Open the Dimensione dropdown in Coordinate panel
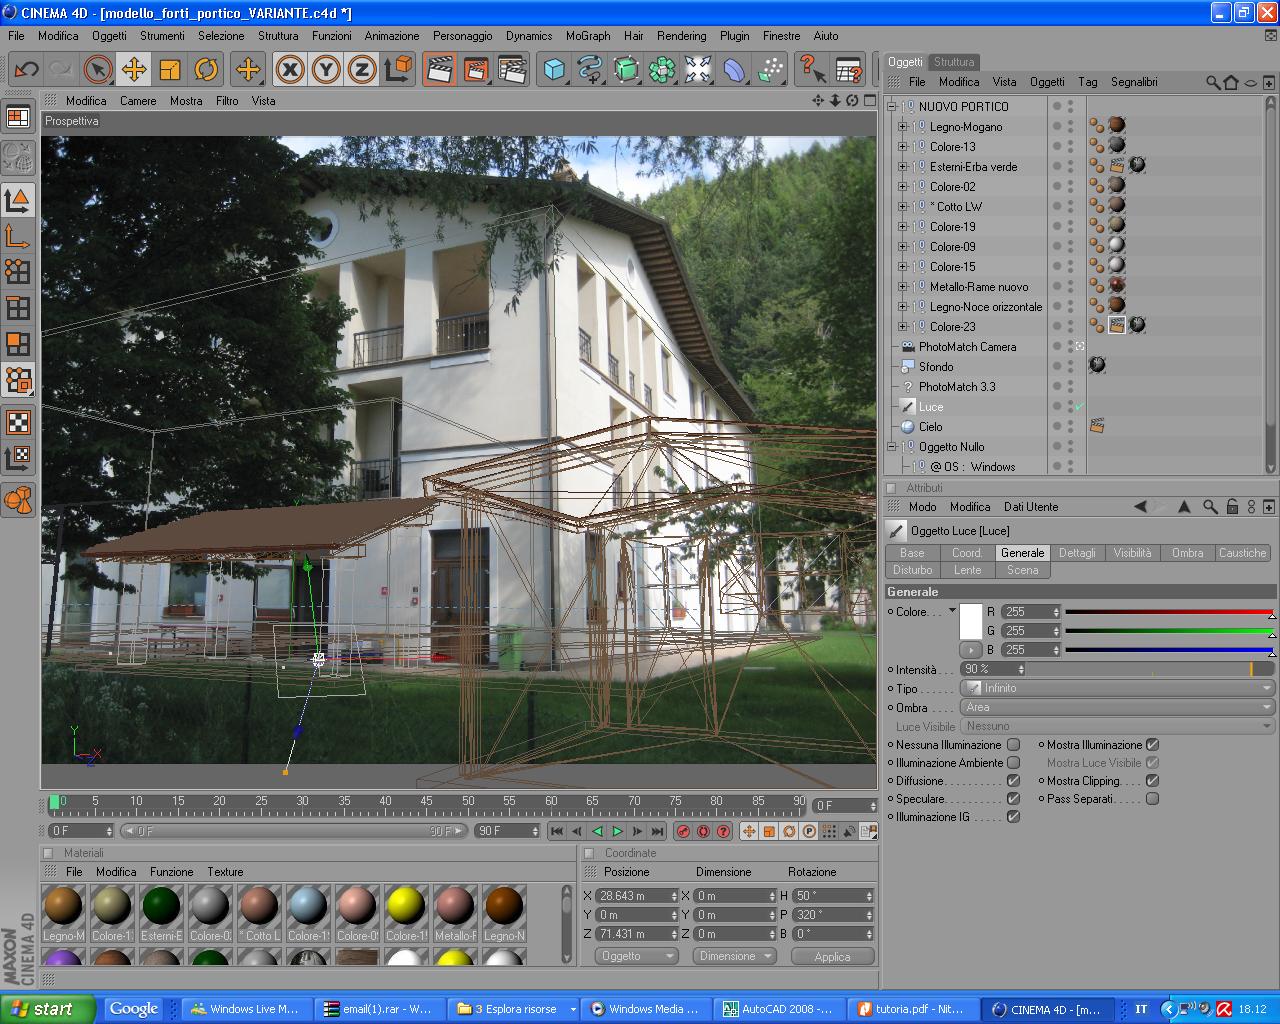The image size is (1280, 1024). pos(735,956)
